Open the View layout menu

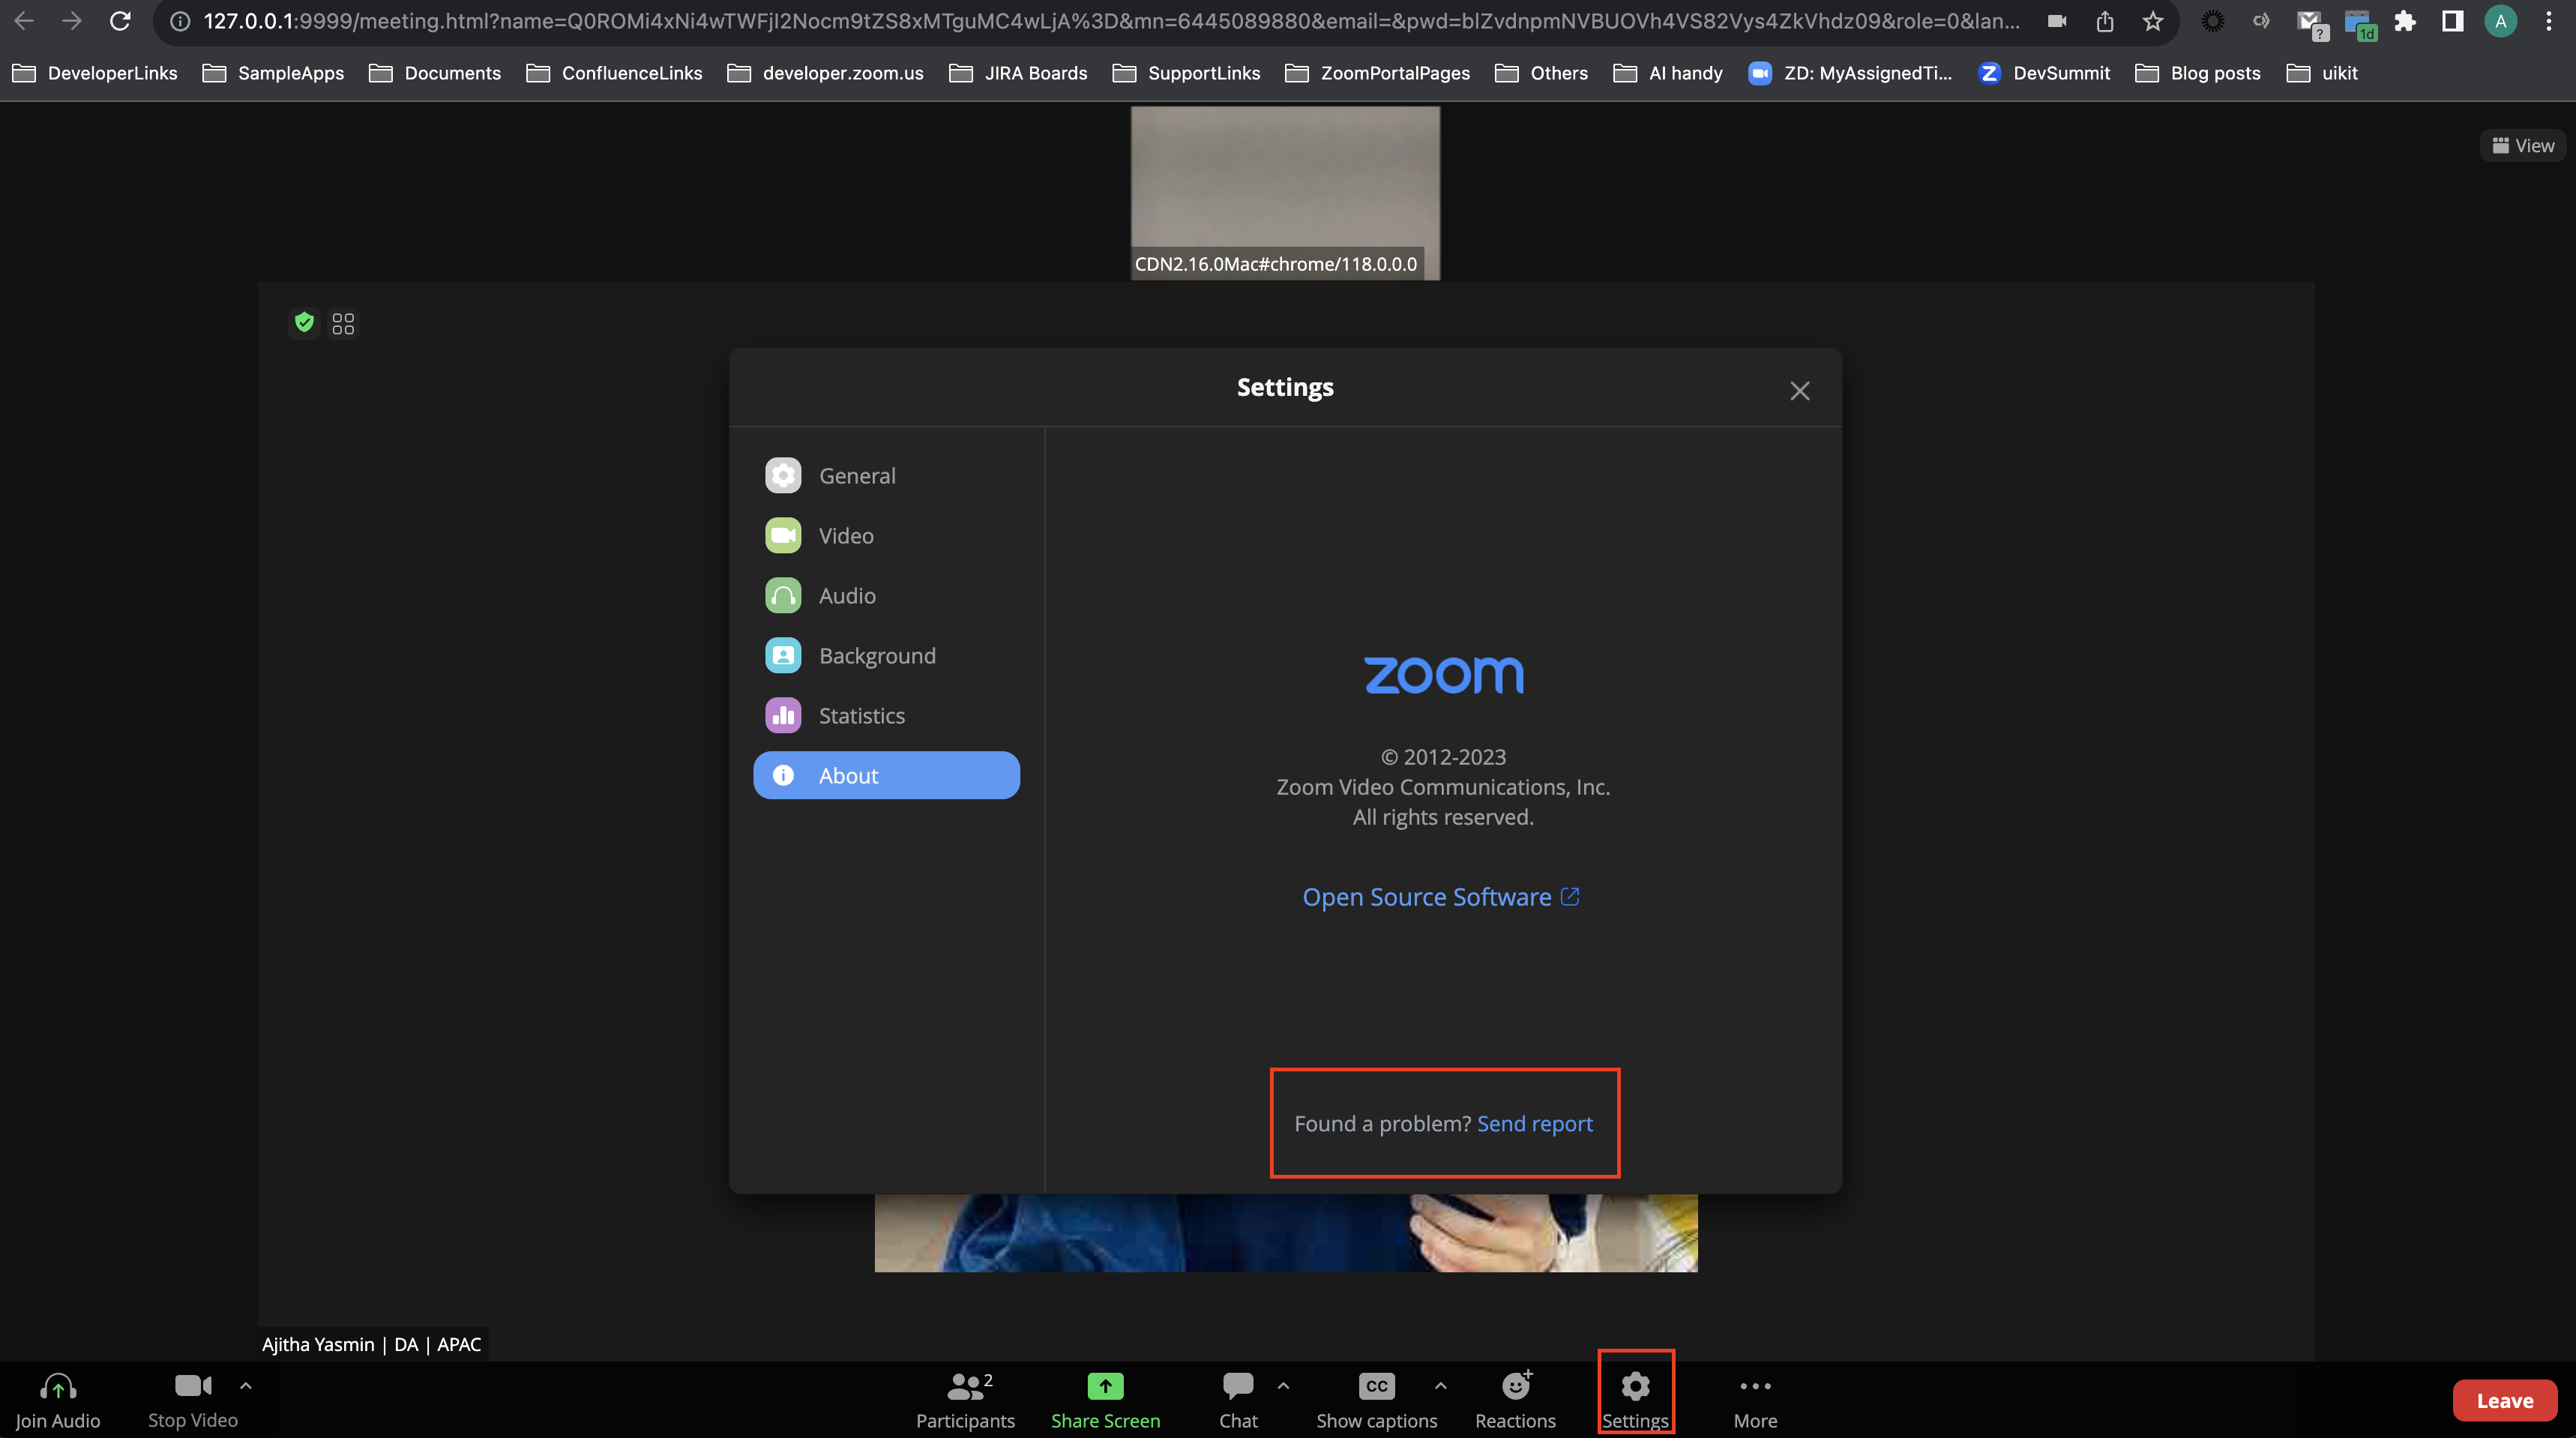point(2522,146)
